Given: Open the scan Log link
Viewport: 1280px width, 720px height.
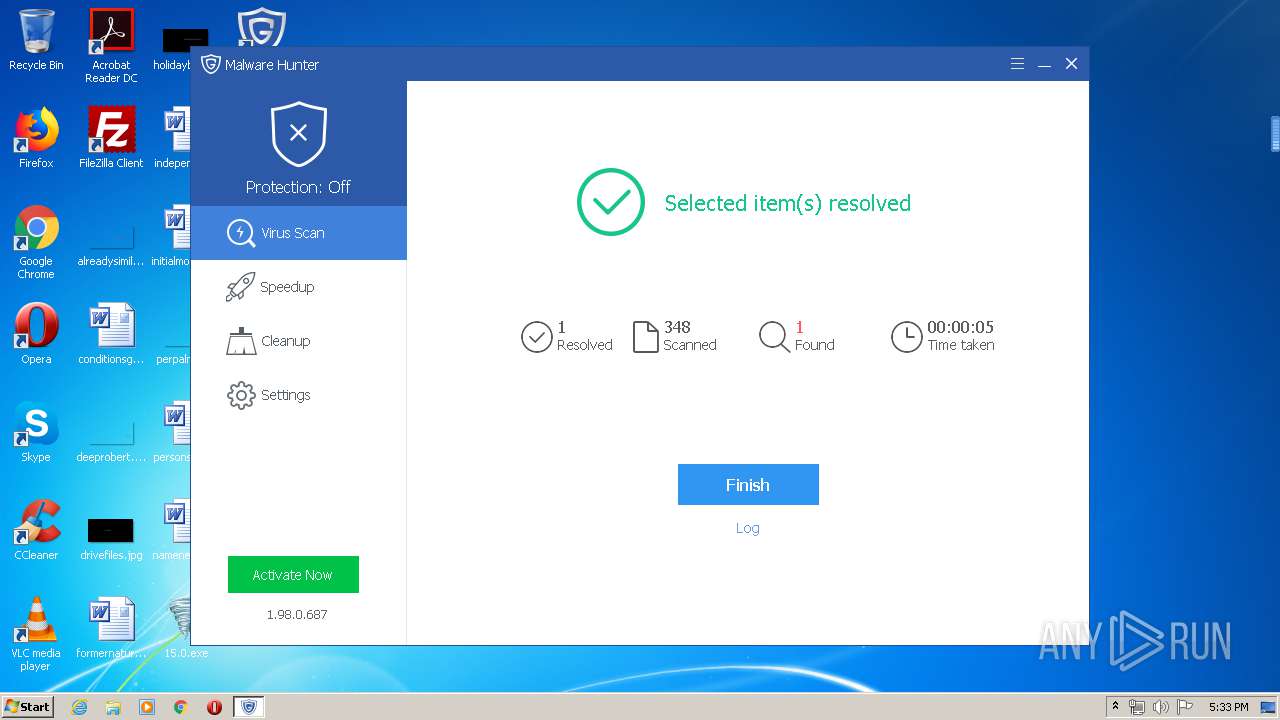Looking at the screenshot, I should 748,528.
